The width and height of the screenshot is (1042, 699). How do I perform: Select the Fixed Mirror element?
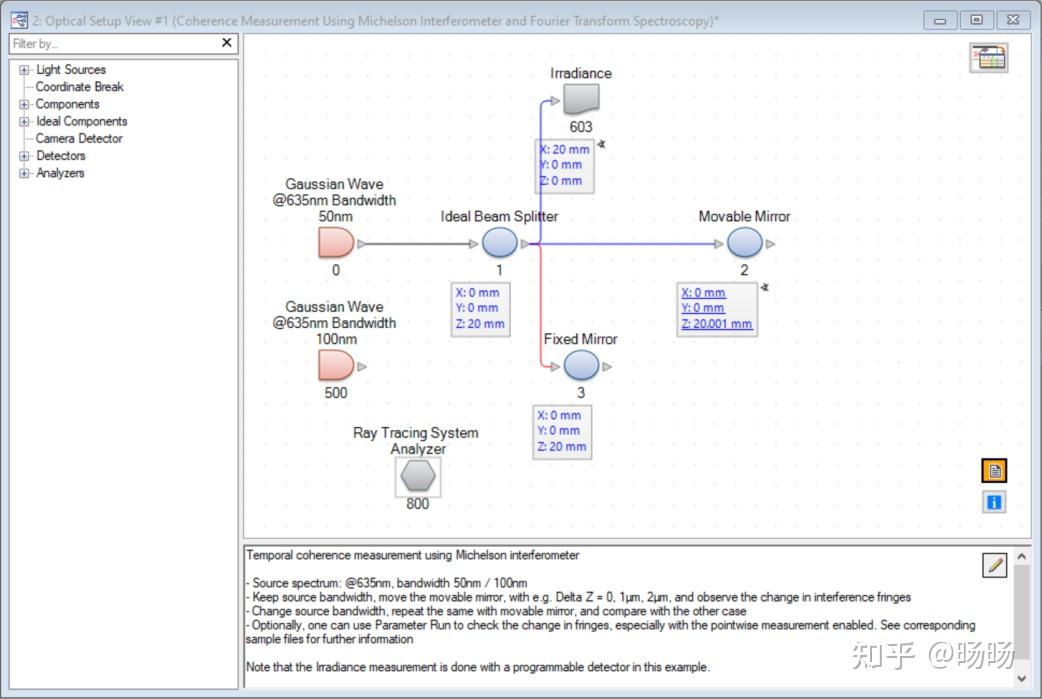[581, 365]
